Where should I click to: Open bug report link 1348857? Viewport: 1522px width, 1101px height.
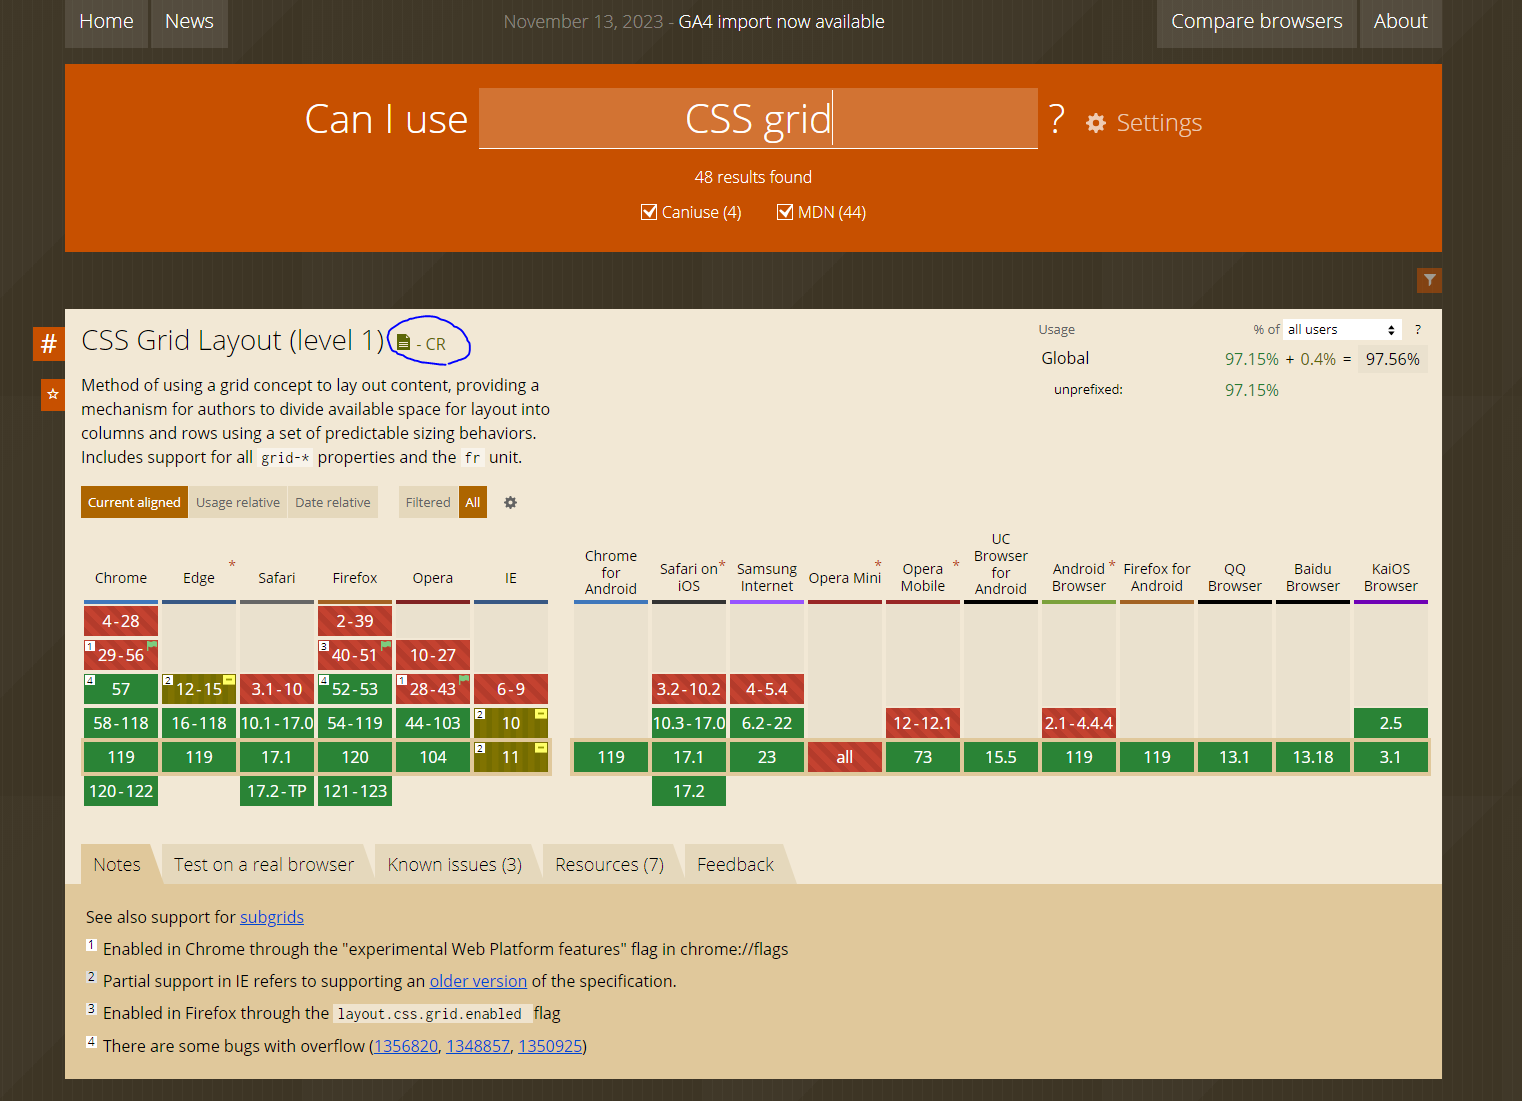pyautogui.click(x=478, y=1046)
